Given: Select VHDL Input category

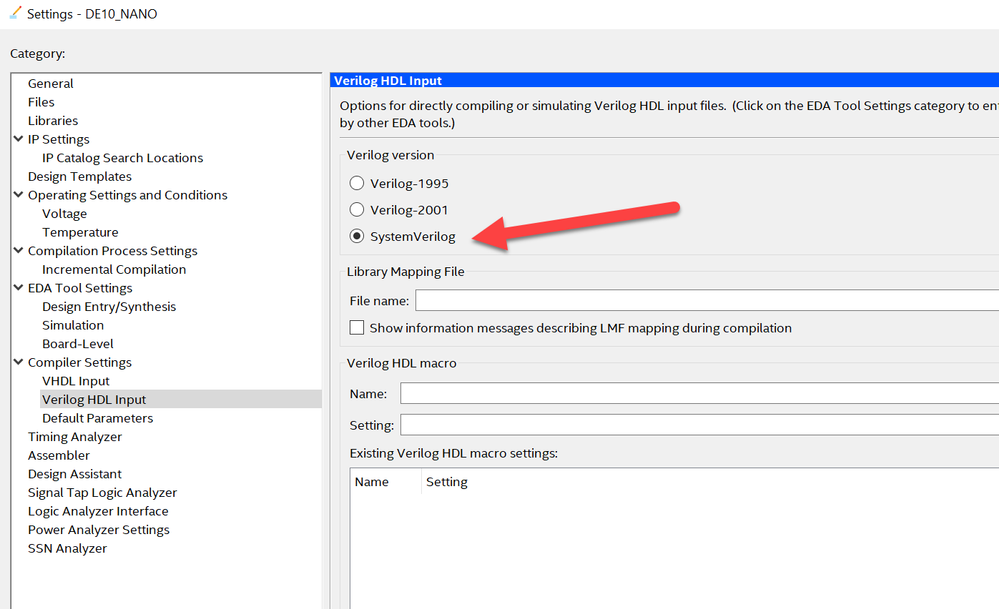Looking at the screenshot, I should pyautogui.click(x=76, y=381).
